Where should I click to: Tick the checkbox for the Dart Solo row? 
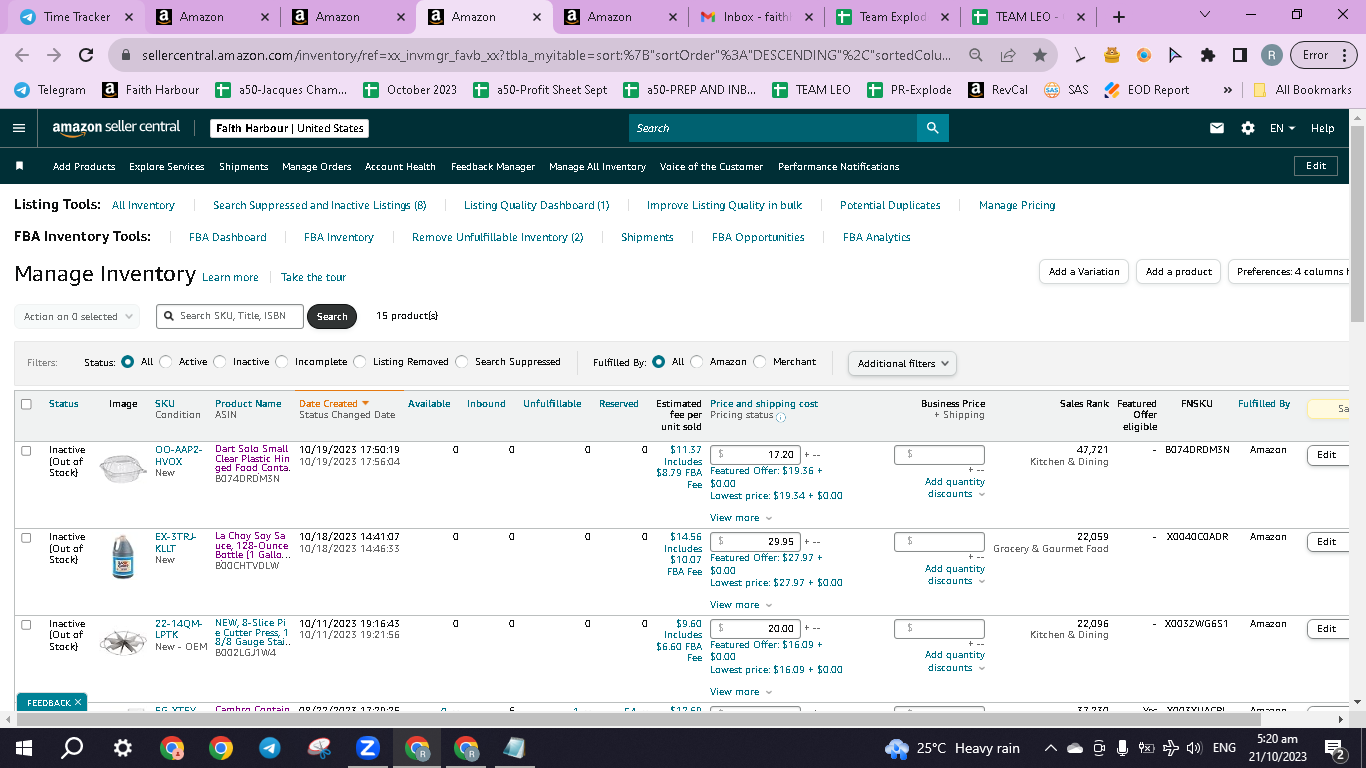(x=26, y=451)
